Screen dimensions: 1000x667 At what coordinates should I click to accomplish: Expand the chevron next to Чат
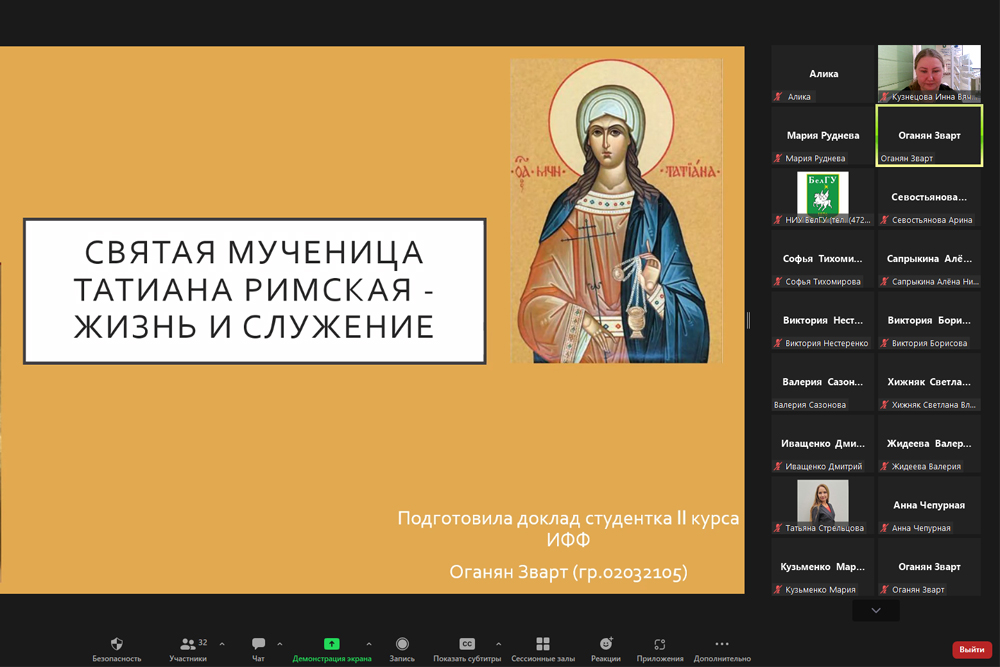[280, 644]
